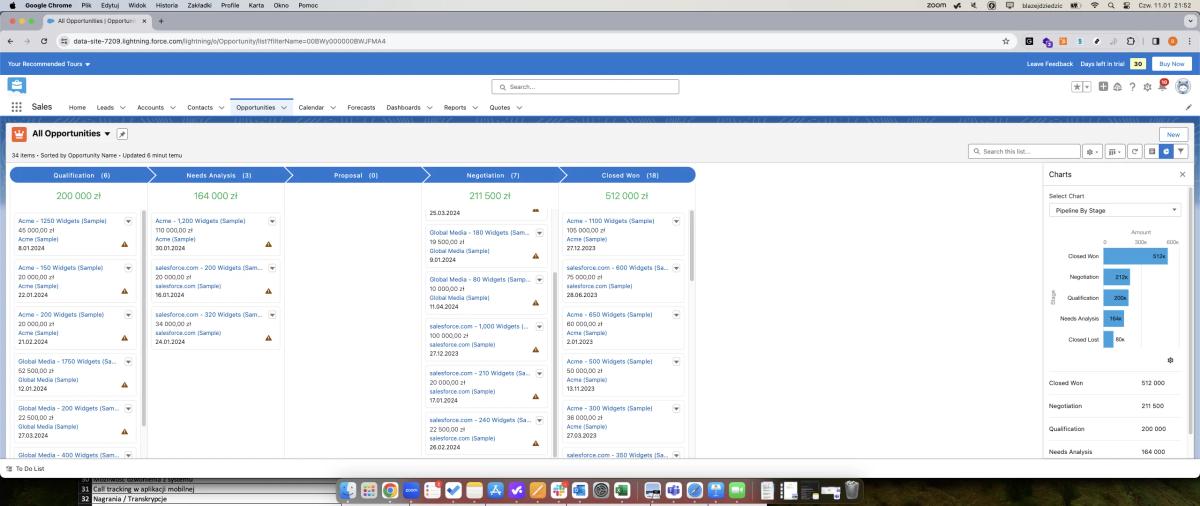Add page to Favorites star
The image size is (1200, 506).
click(1077, 87)
